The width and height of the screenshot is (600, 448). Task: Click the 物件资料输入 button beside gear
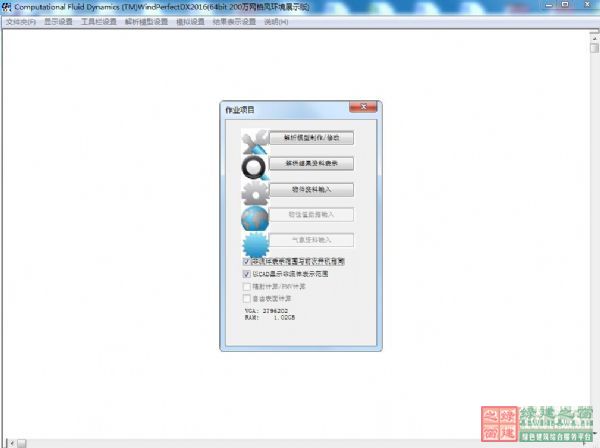pos(311,188)
